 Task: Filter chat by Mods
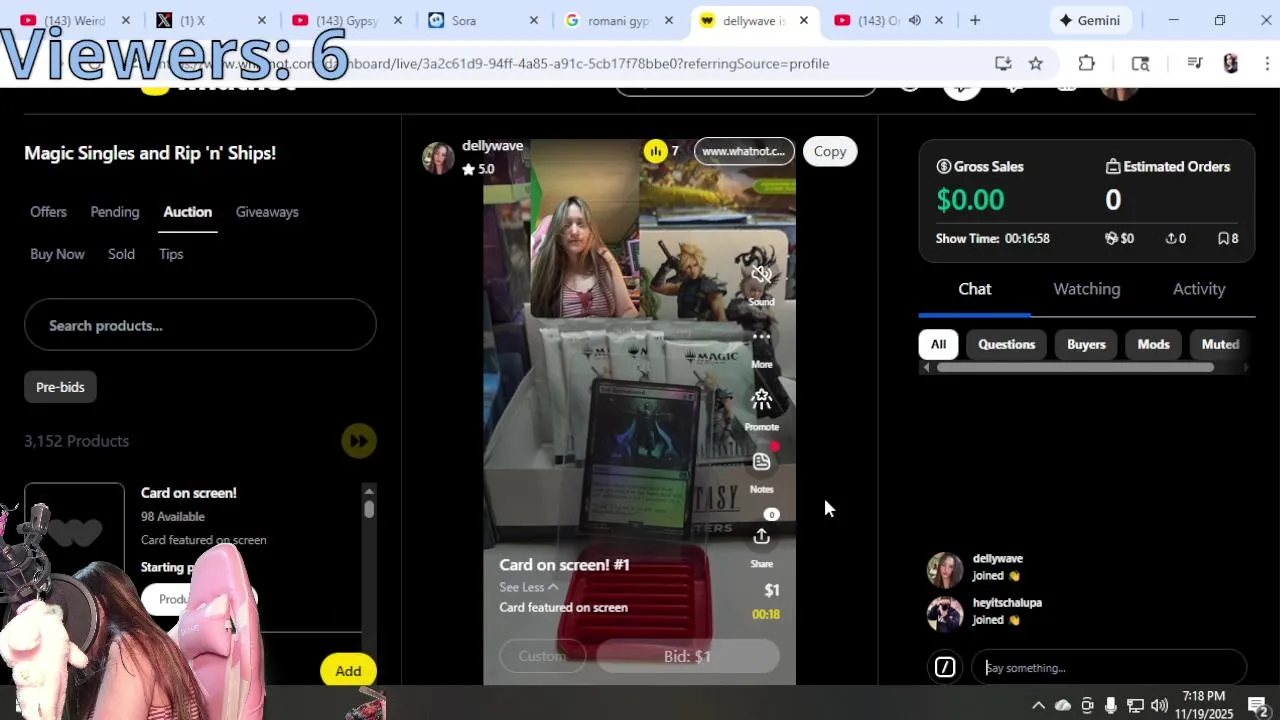[x=1153, y=344]
